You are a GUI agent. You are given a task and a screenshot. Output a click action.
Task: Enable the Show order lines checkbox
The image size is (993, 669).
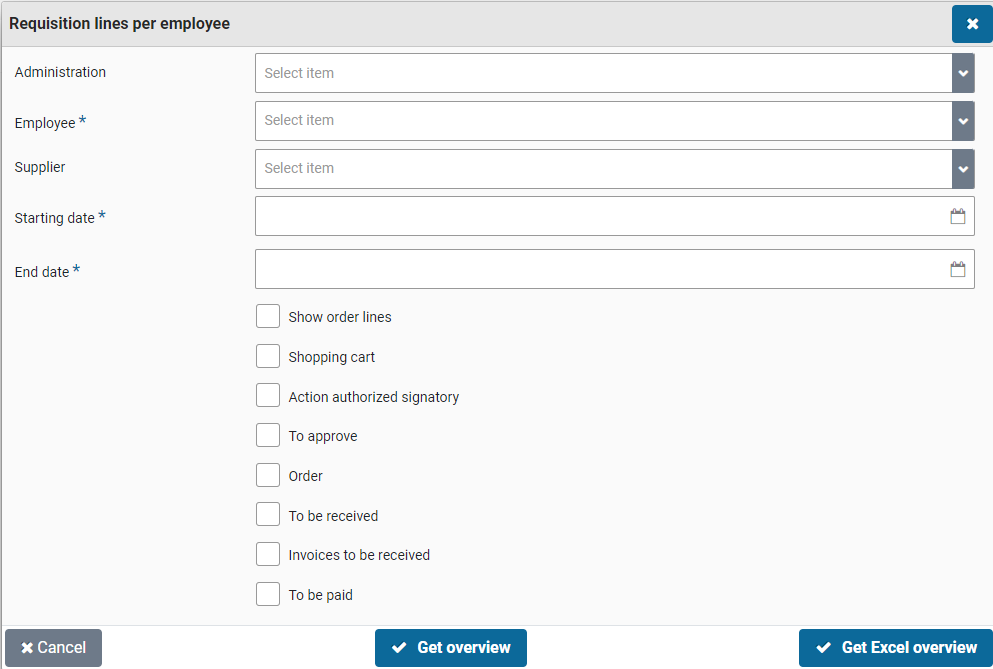pos(268,316)
